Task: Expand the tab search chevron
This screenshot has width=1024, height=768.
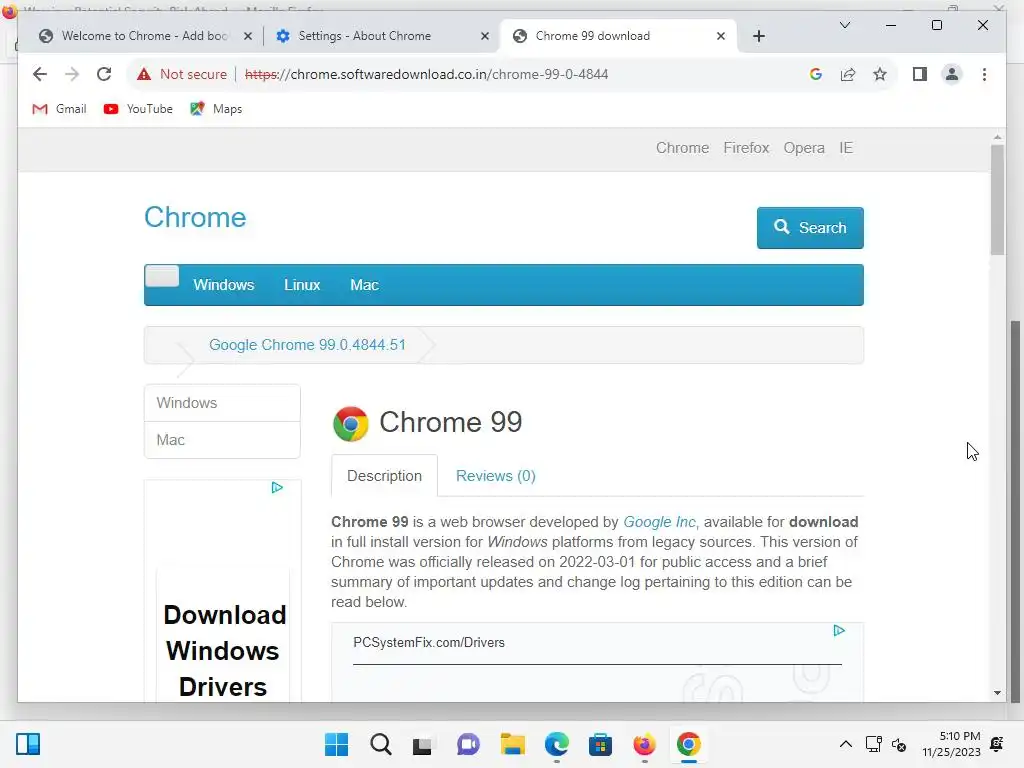Action: pyautogui.click(x=844, y=25)
